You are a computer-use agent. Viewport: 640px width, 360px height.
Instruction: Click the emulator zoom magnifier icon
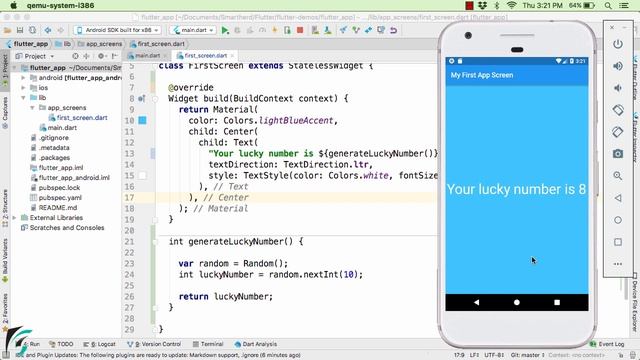[x=618, y=176]
